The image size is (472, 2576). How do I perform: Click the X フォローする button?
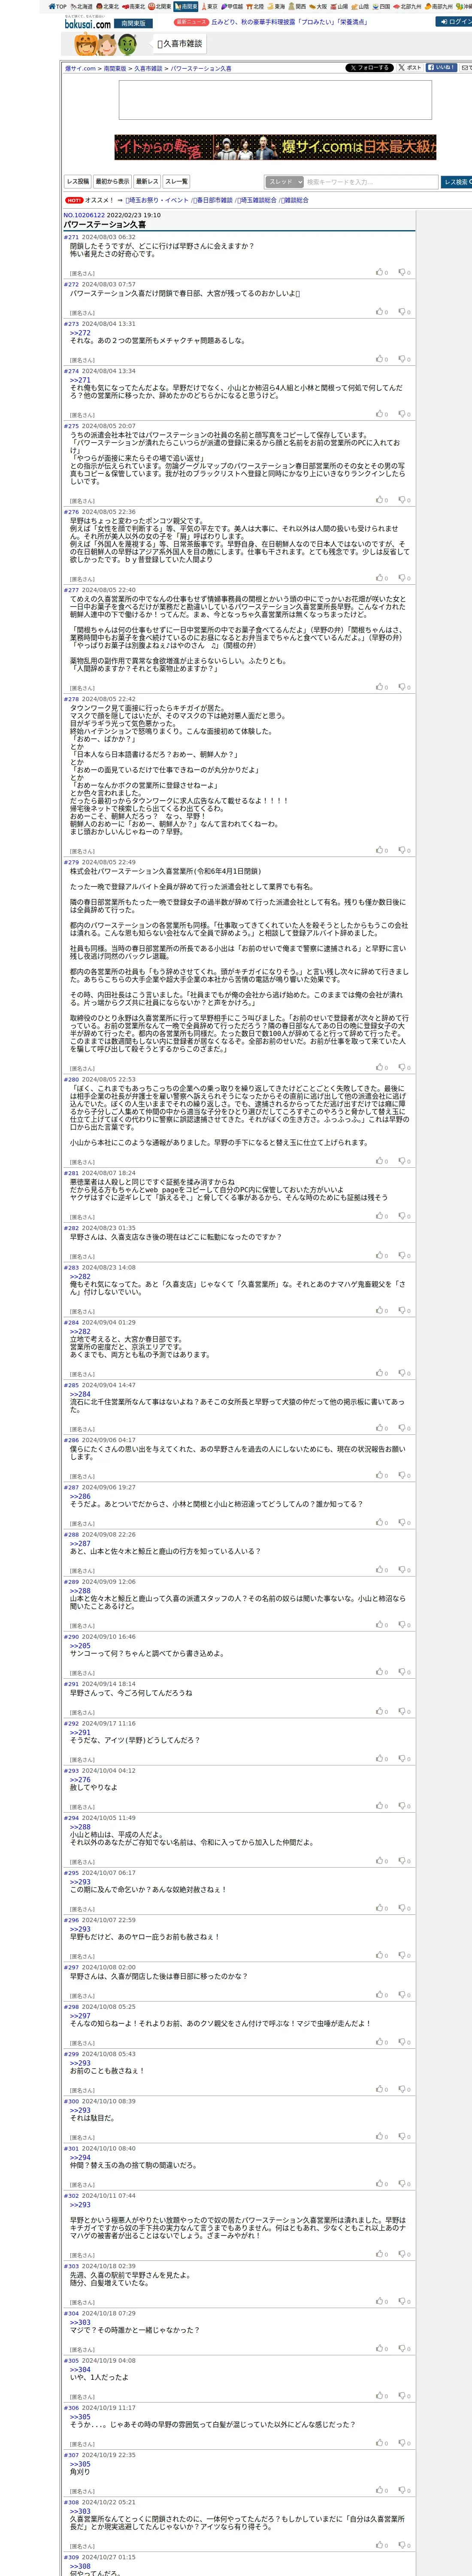click(x=369, y=68)
